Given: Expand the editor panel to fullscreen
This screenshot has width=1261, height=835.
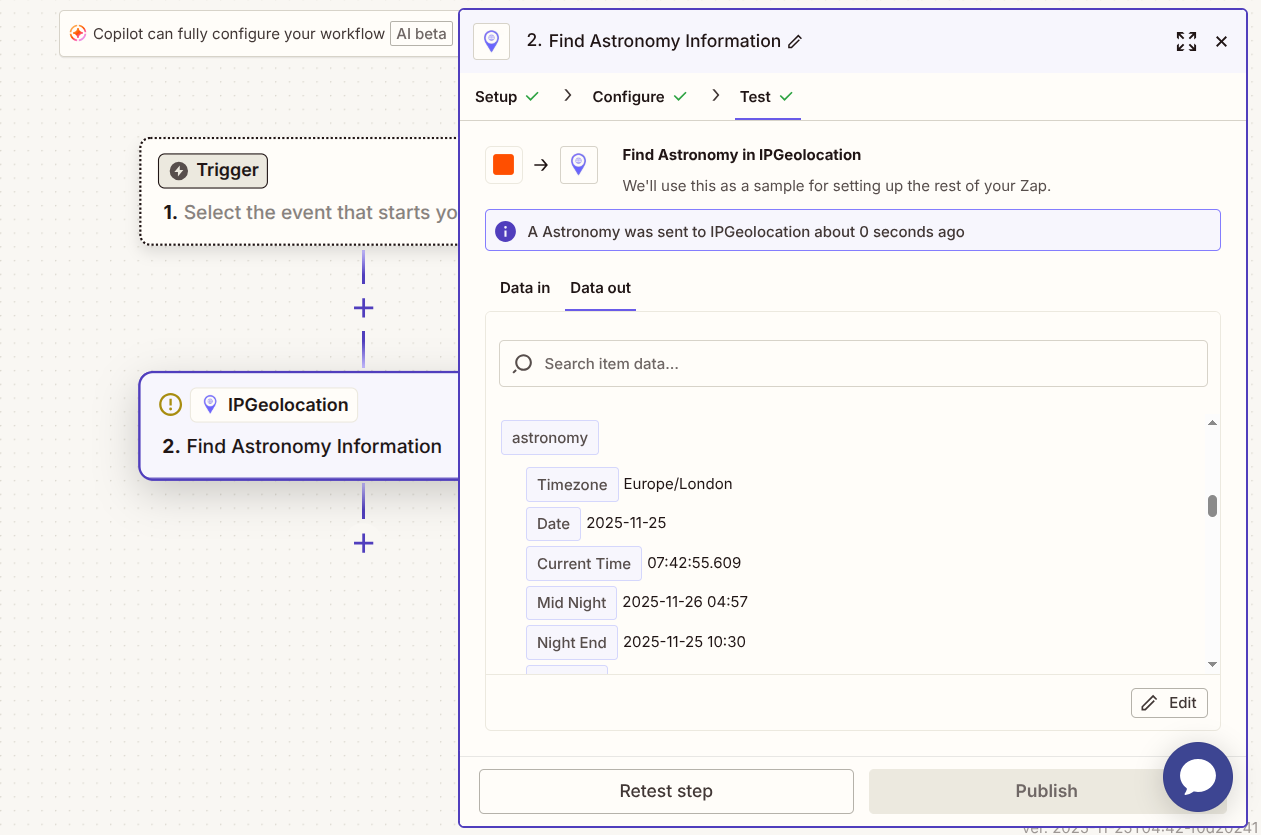Looking at the screenshot, I should coord(1186,42).
